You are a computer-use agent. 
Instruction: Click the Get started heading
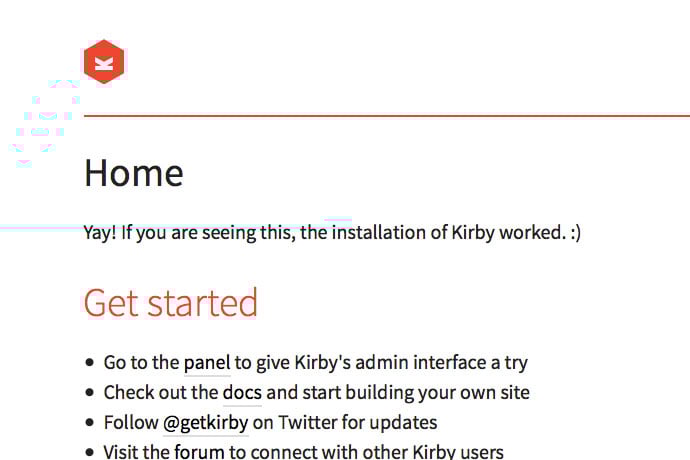(x=171, y=303)
